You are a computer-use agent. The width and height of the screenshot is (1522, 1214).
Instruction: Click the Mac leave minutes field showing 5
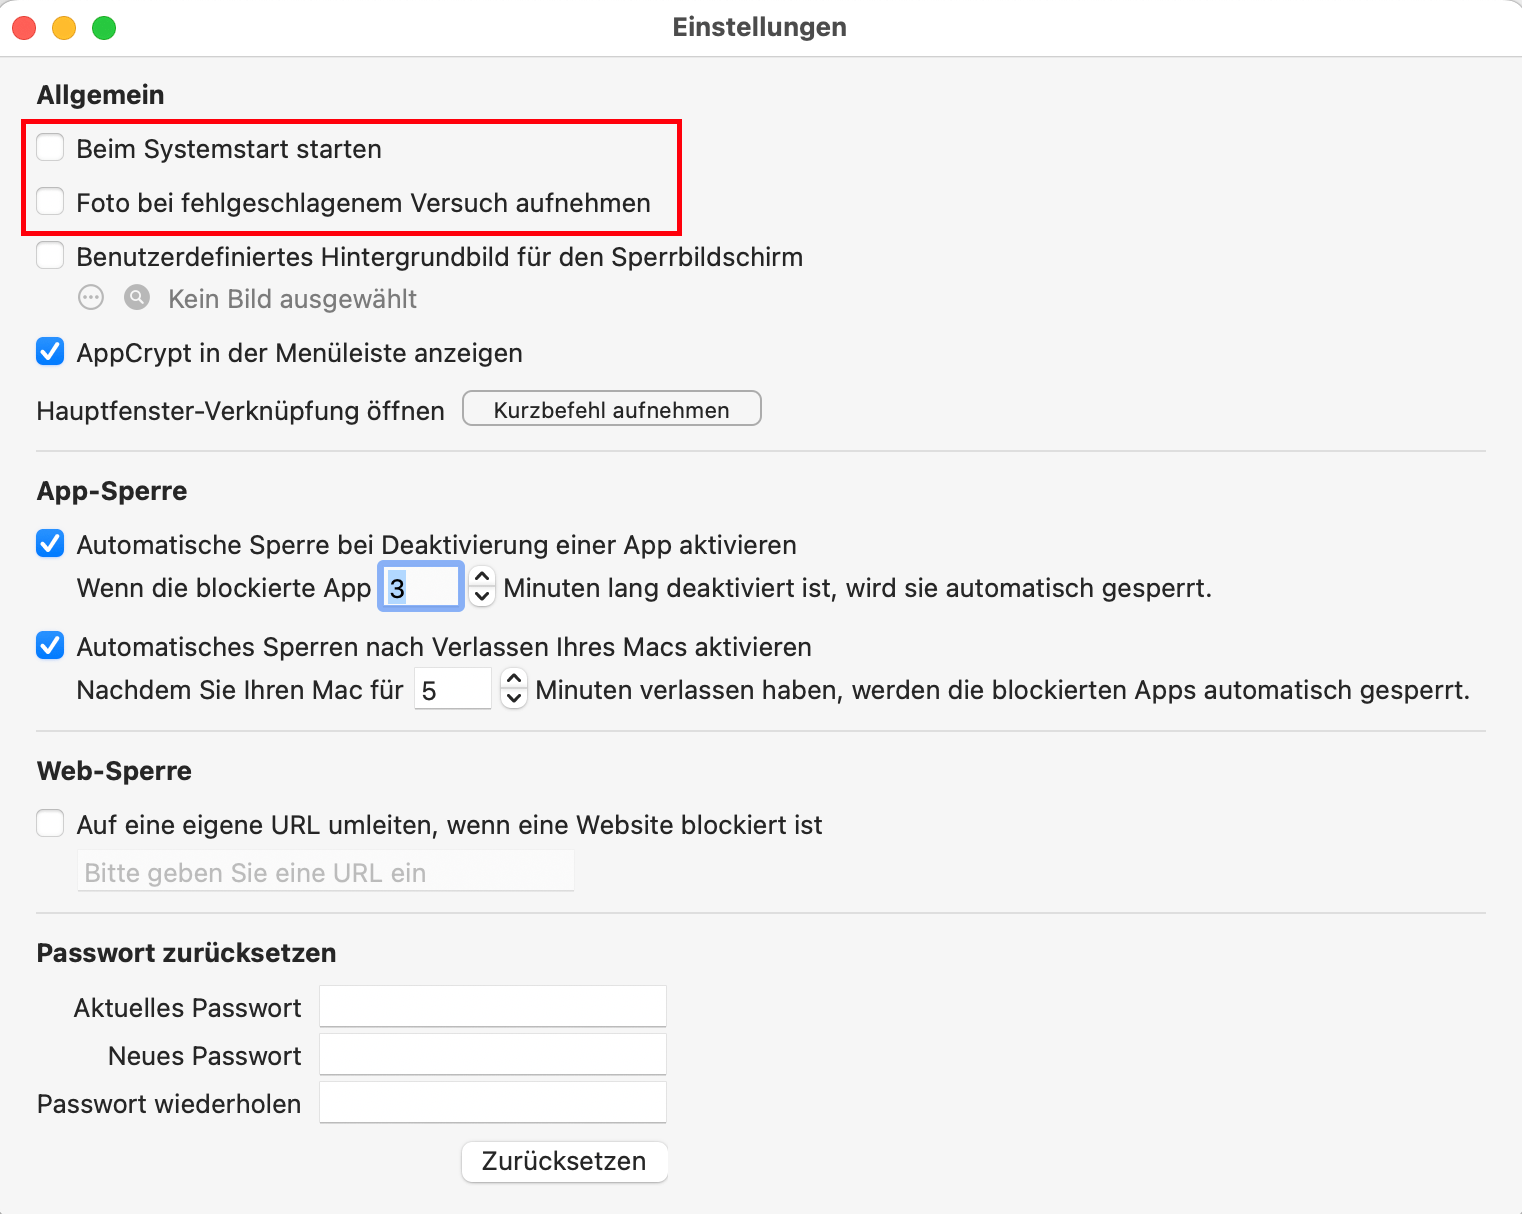pos(453,690)
